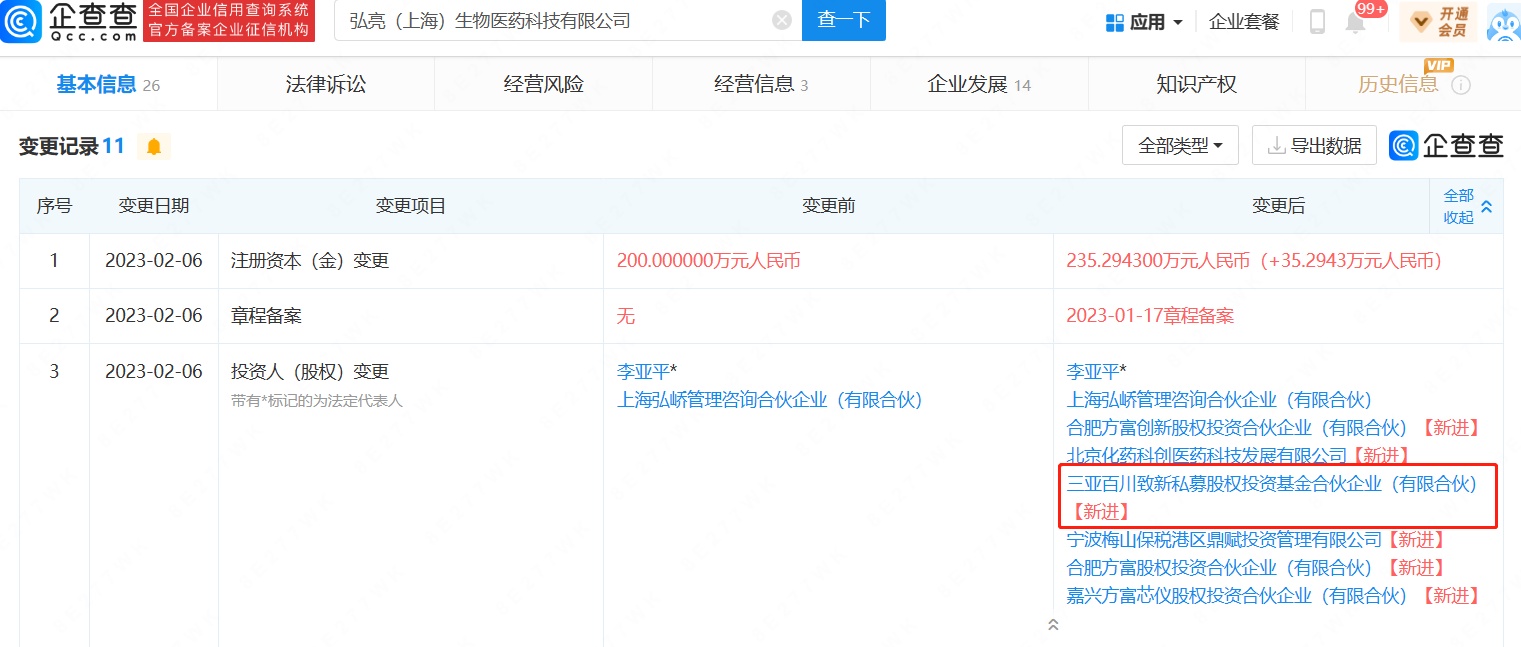
Task: Go to the 企业发展 tab
Action: (x=979, y=85)
